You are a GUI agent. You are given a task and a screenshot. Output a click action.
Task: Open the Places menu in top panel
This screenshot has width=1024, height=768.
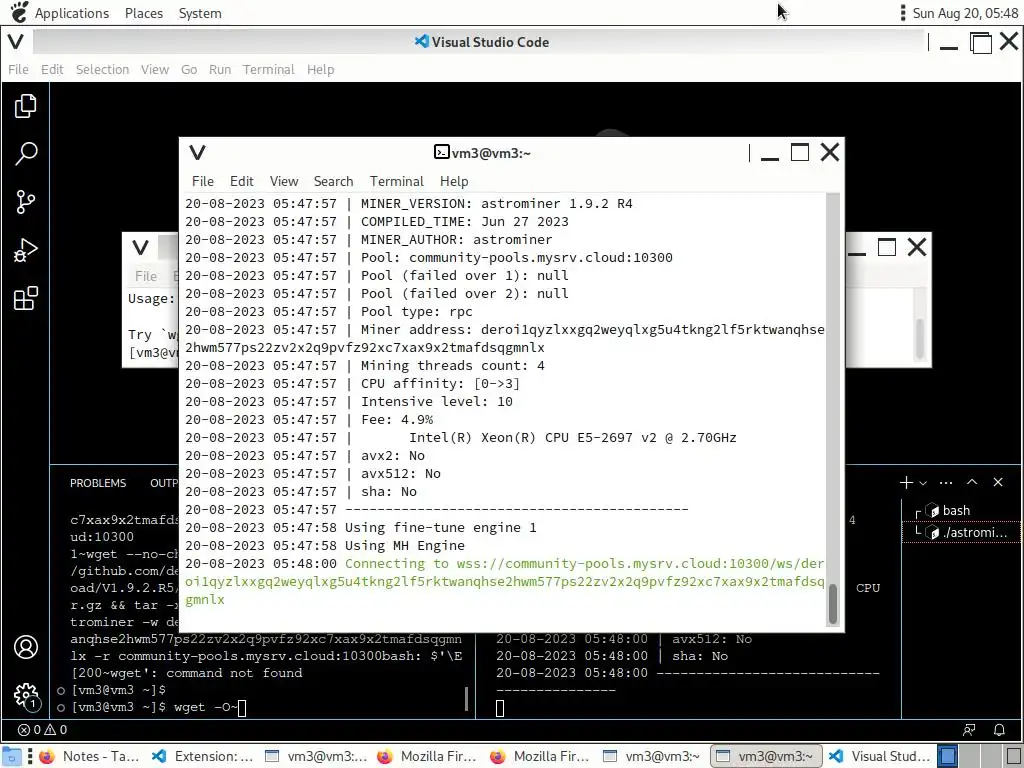[144, 13]
